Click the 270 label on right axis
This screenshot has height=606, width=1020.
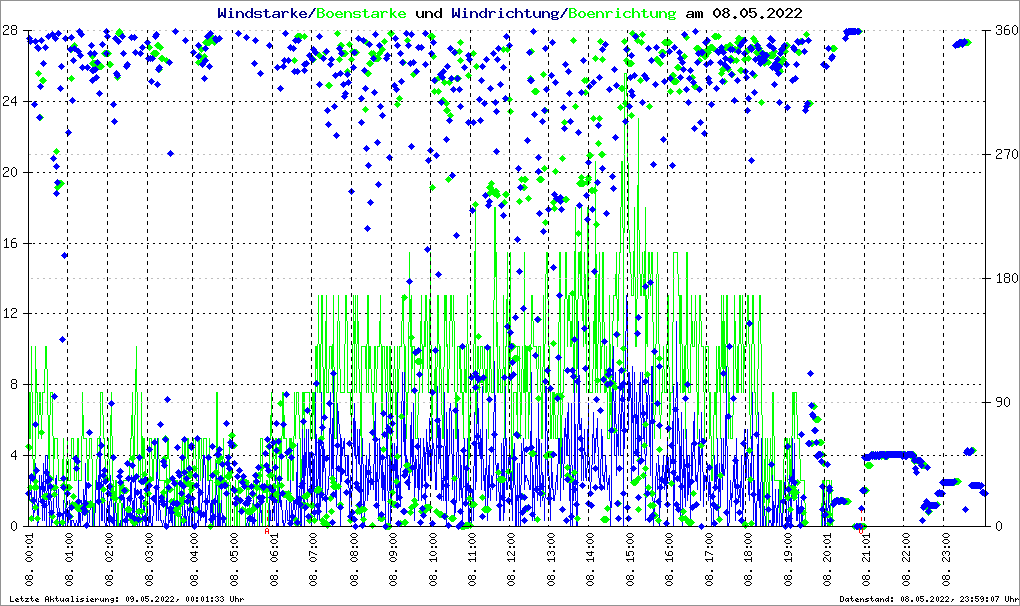point(1005,154)
